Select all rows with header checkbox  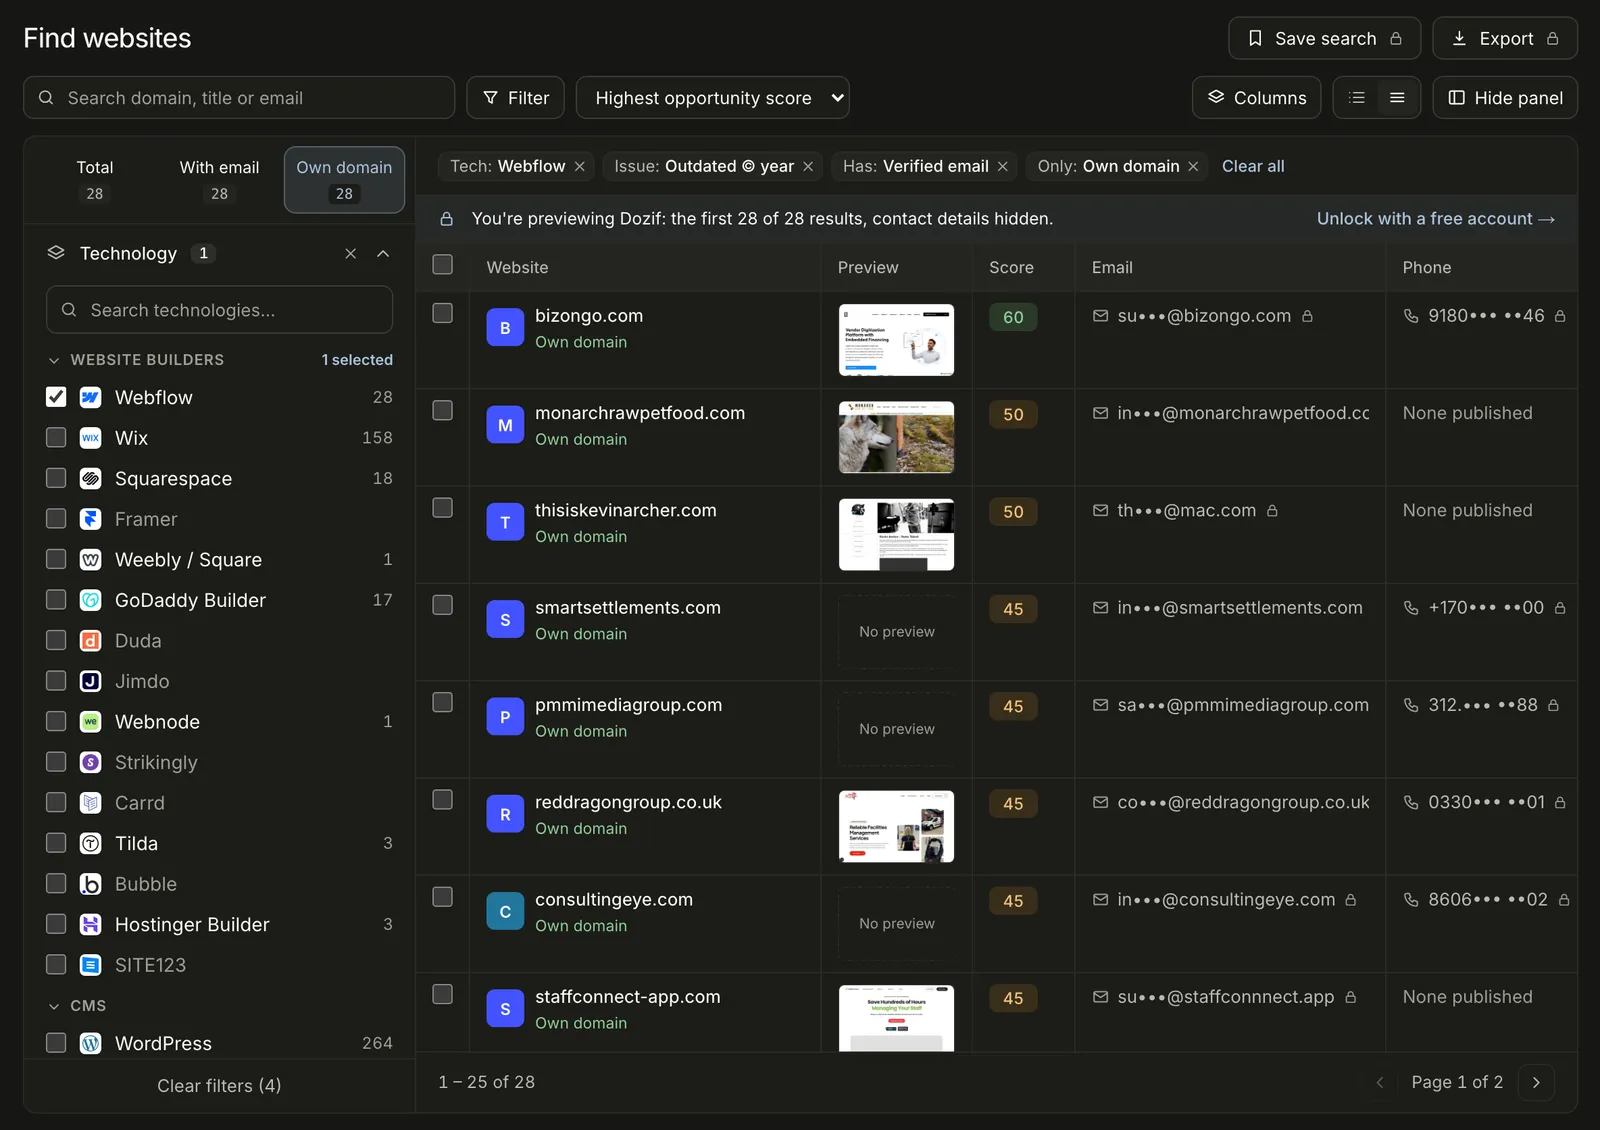tap(442, 265)
